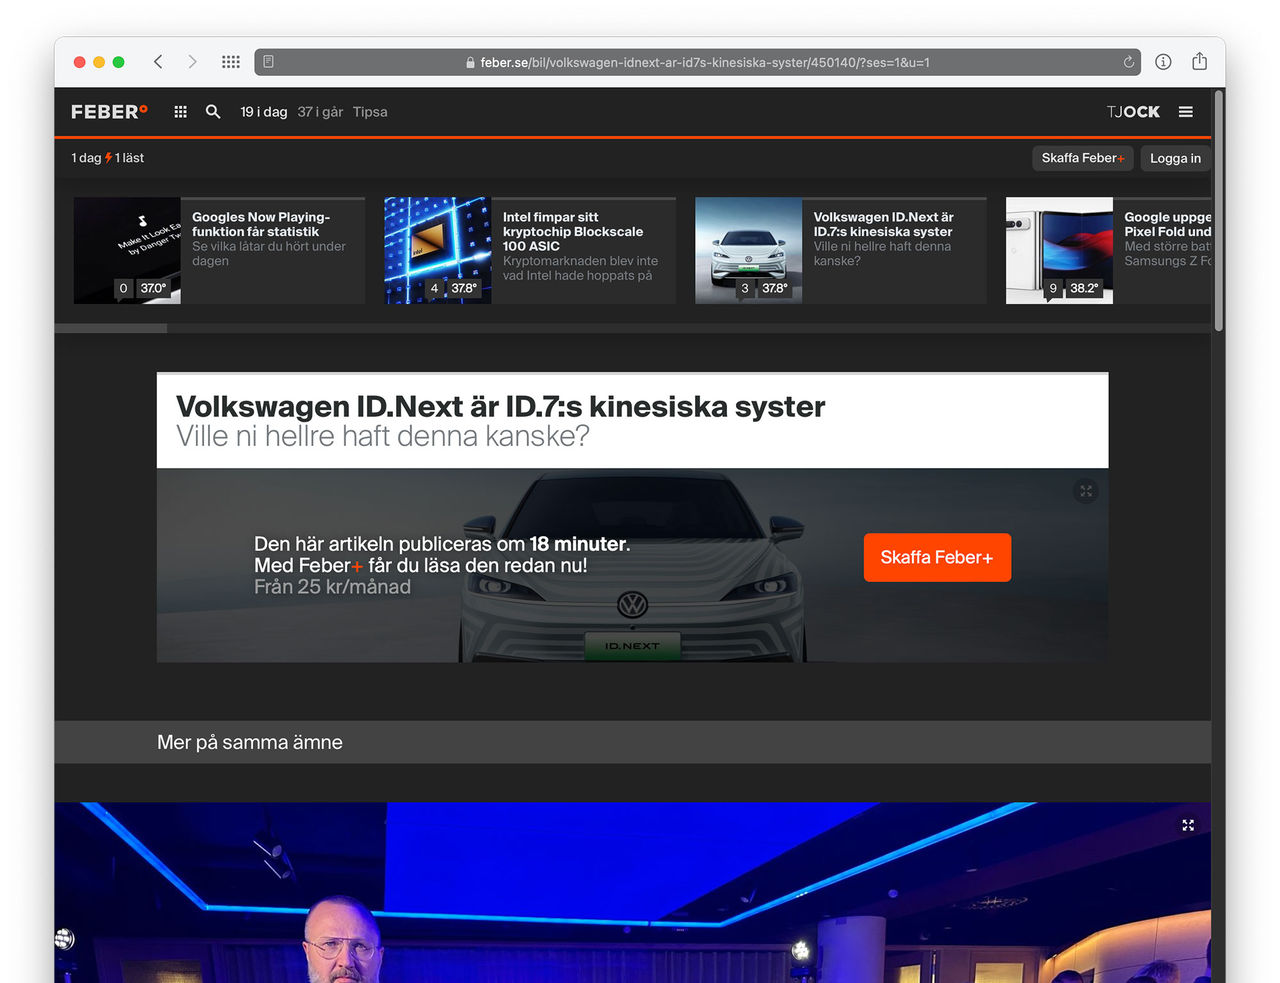
Task: Select the '19 i dag' tab
Action: click(x=264, y=112)
